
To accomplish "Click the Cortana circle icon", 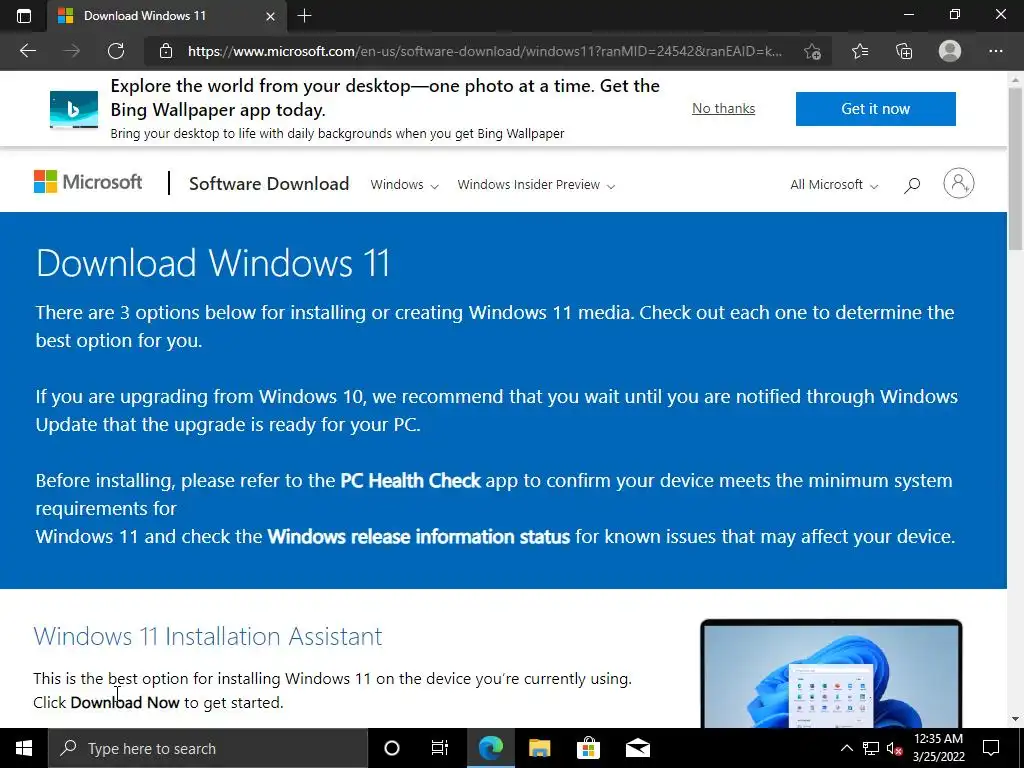I will click(392, 748).
